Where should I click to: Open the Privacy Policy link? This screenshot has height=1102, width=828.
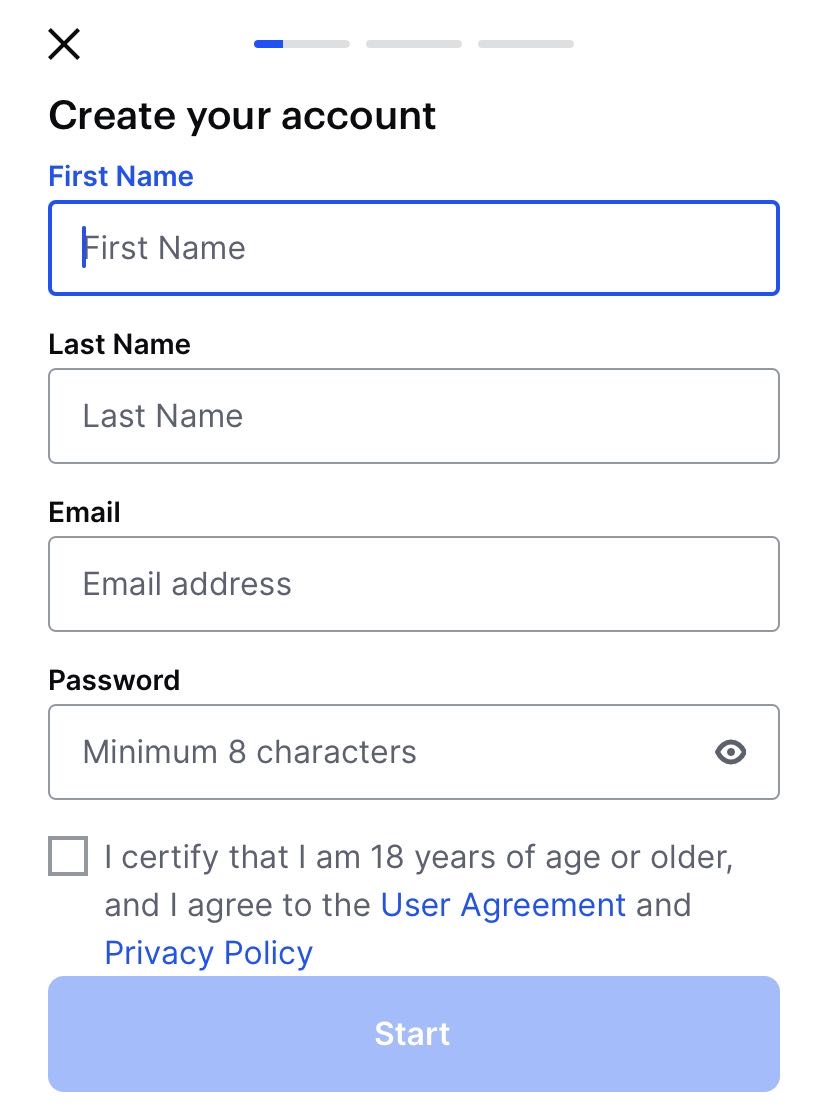point(209,953)
